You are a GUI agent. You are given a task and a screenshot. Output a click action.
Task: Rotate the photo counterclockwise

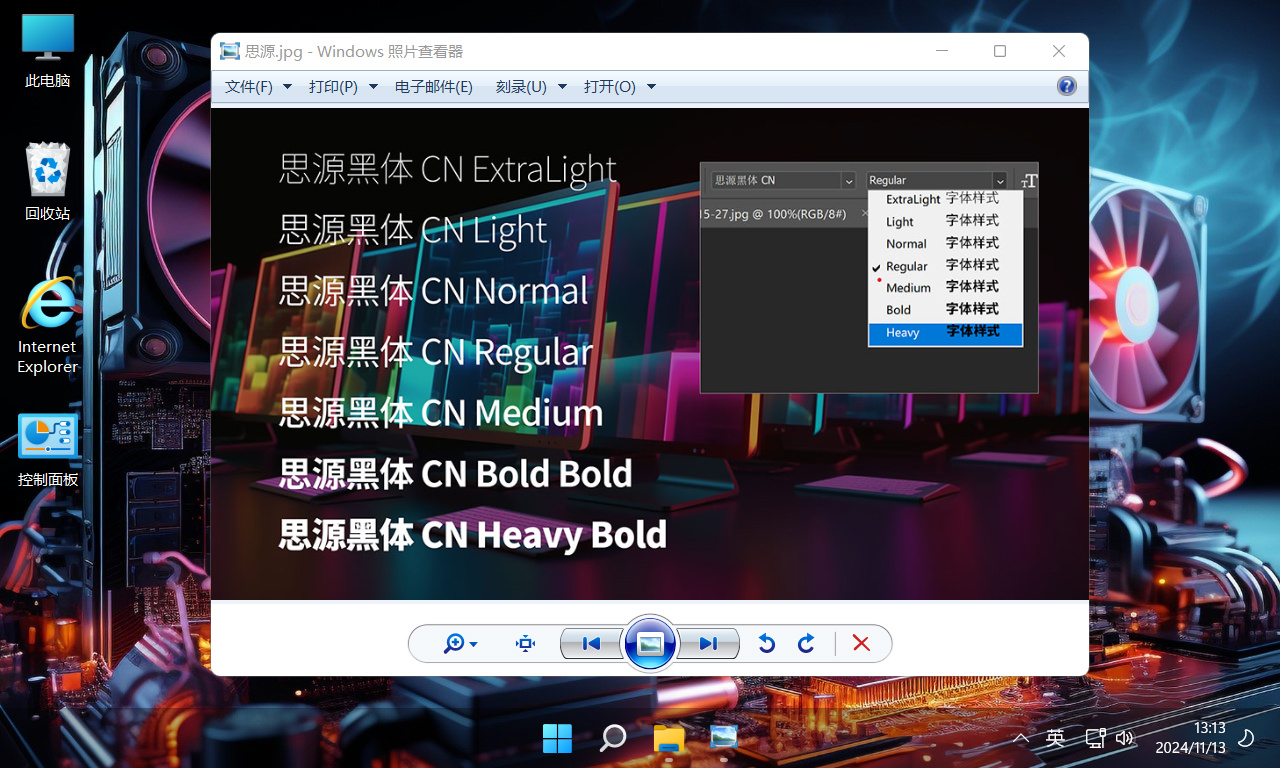tap(767, 644)
